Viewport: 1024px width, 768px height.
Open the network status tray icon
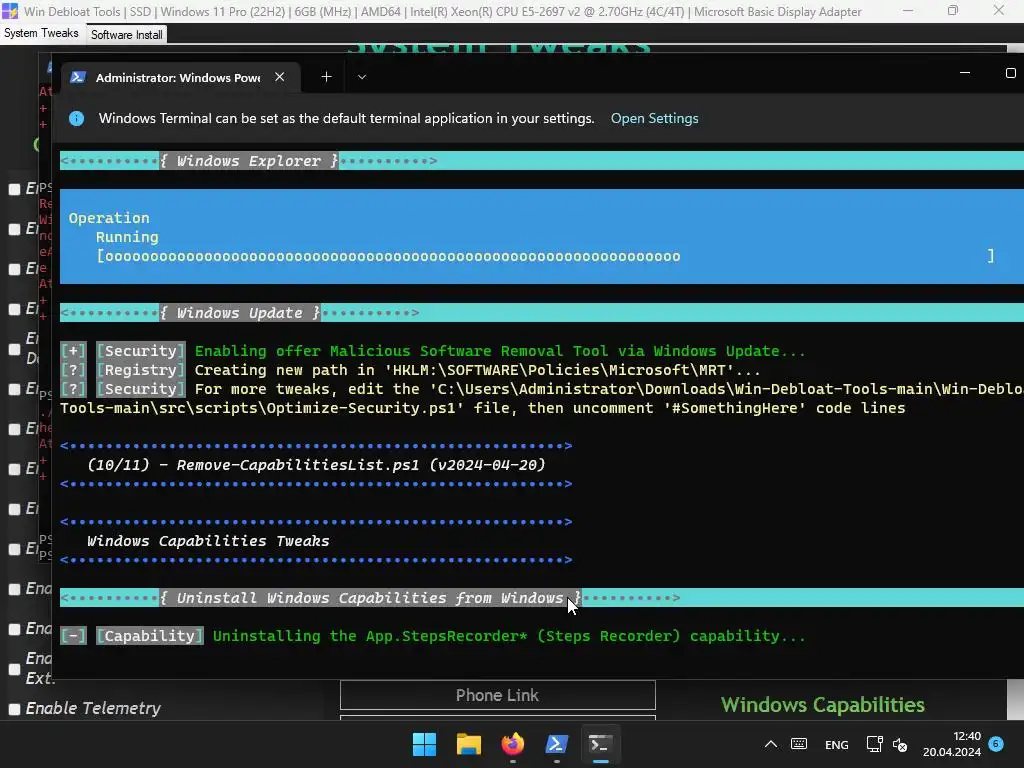(x=874, y=744)
